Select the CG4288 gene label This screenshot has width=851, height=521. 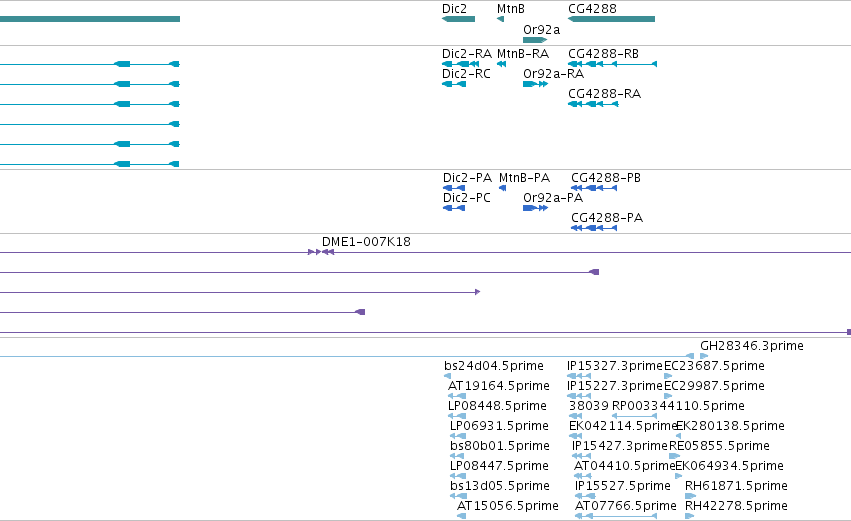pyautogui.click(x=592, y=9)
